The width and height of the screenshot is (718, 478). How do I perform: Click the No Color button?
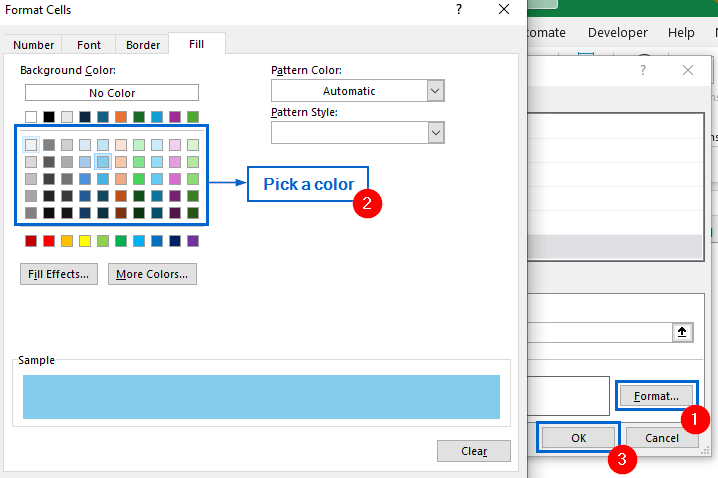112,93
